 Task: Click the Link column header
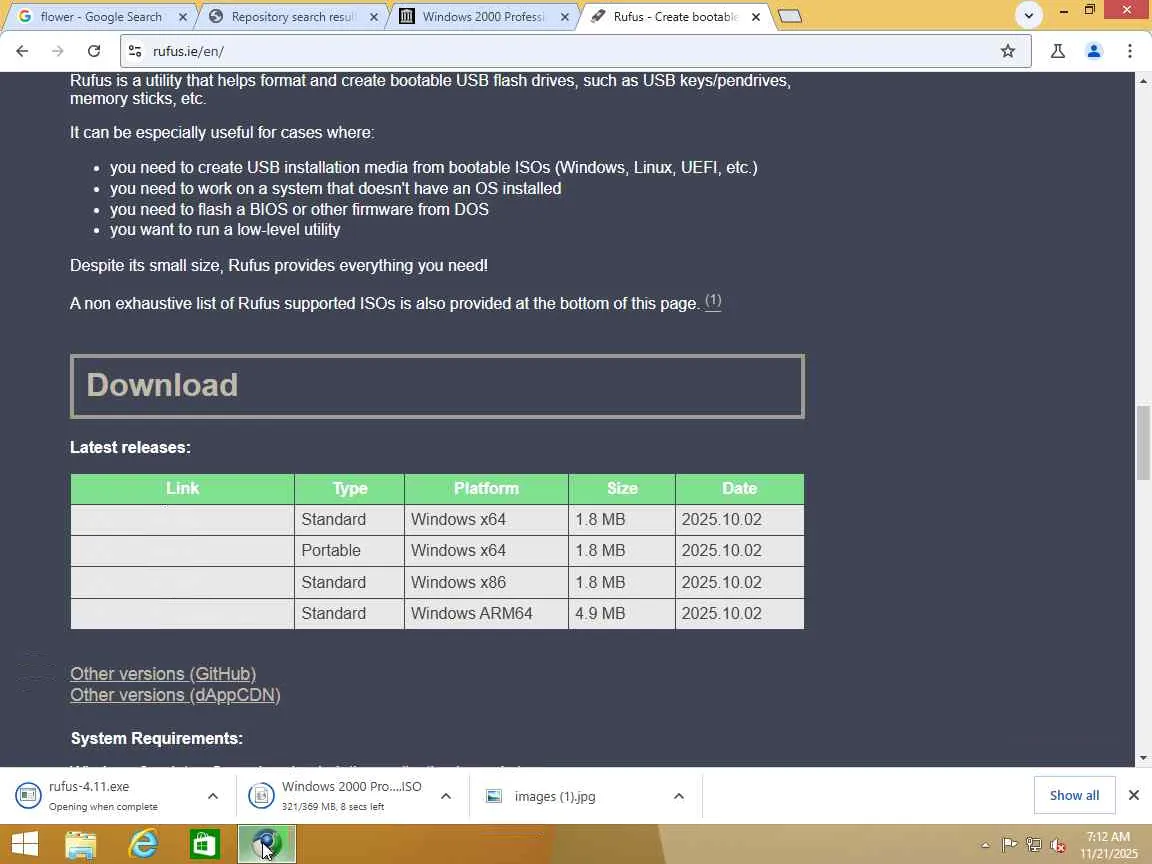[182, 489]
